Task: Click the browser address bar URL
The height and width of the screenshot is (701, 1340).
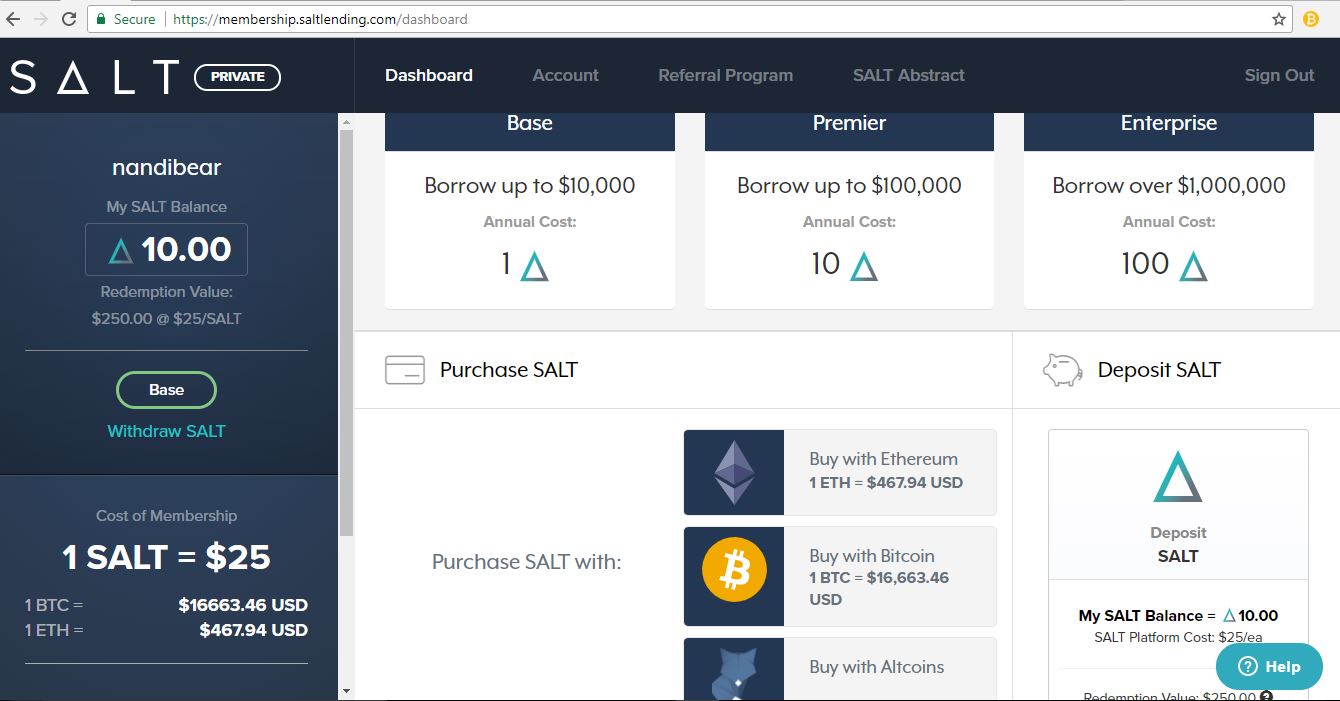Action: click(320, 19)
